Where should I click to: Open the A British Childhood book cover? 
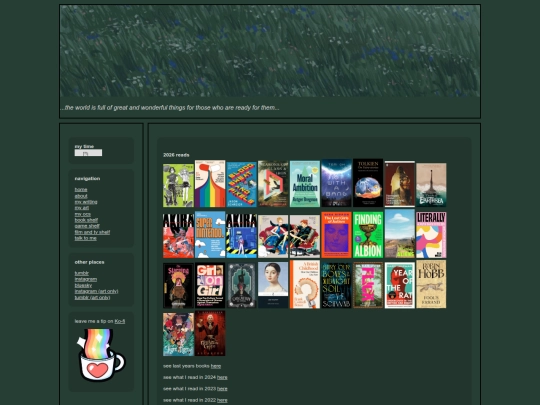(x=305, y=284)
